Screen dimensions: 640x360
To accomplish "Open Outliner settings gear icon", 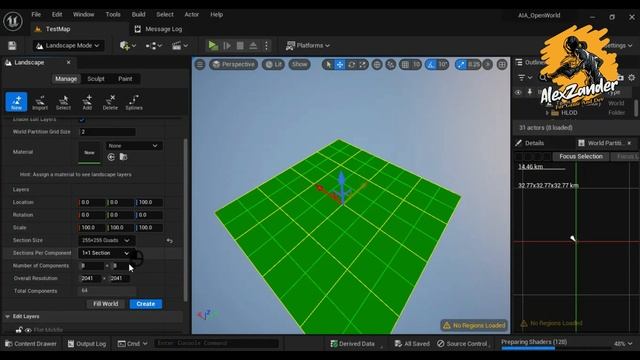I will [x=632, y=78].
